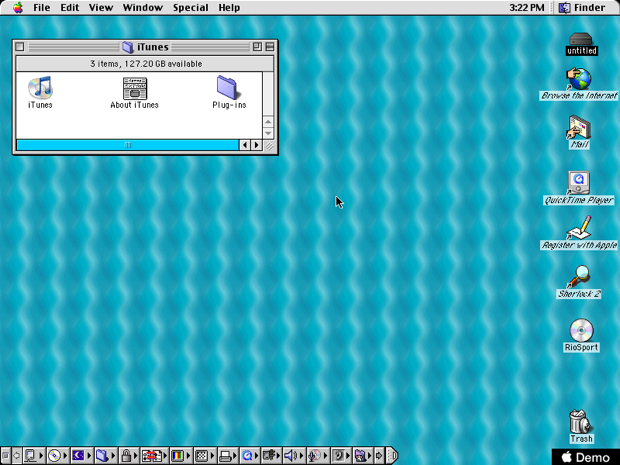Click the horizontal scrollbar thumb in iTunes window

point(128,145)
